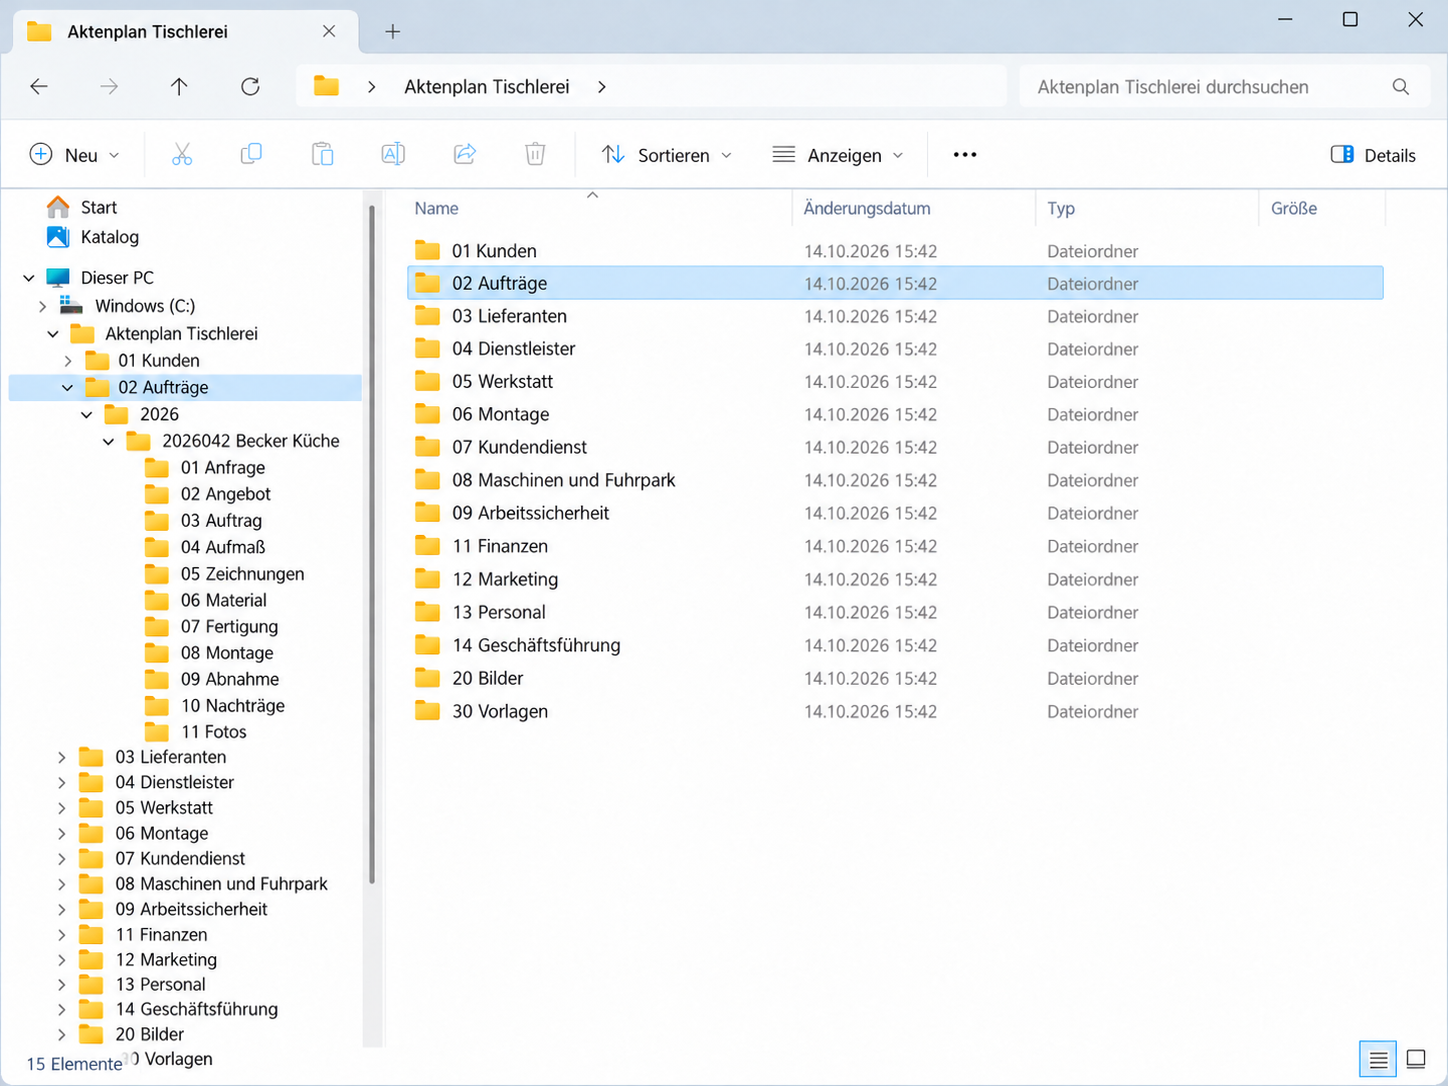
Task: Click the Rename icon in toolbar
Action: (393, 154)
